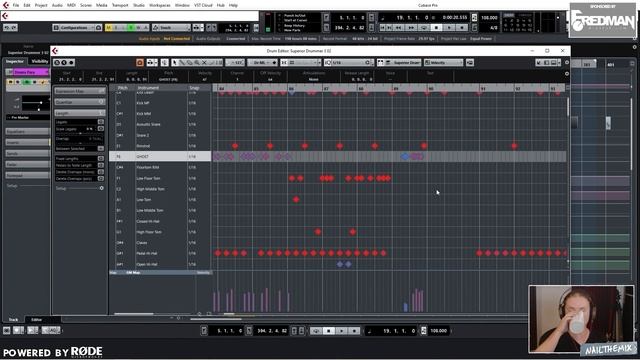Open the Superior Drummer drum map dropdown
This screenshot has width=640, height=360.
pos(403,62)
